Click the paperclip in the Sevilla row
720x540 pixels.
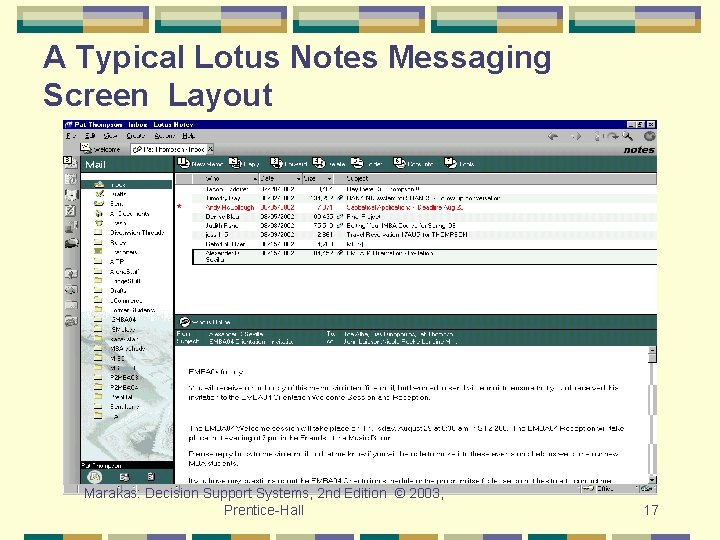click(340, 253)
